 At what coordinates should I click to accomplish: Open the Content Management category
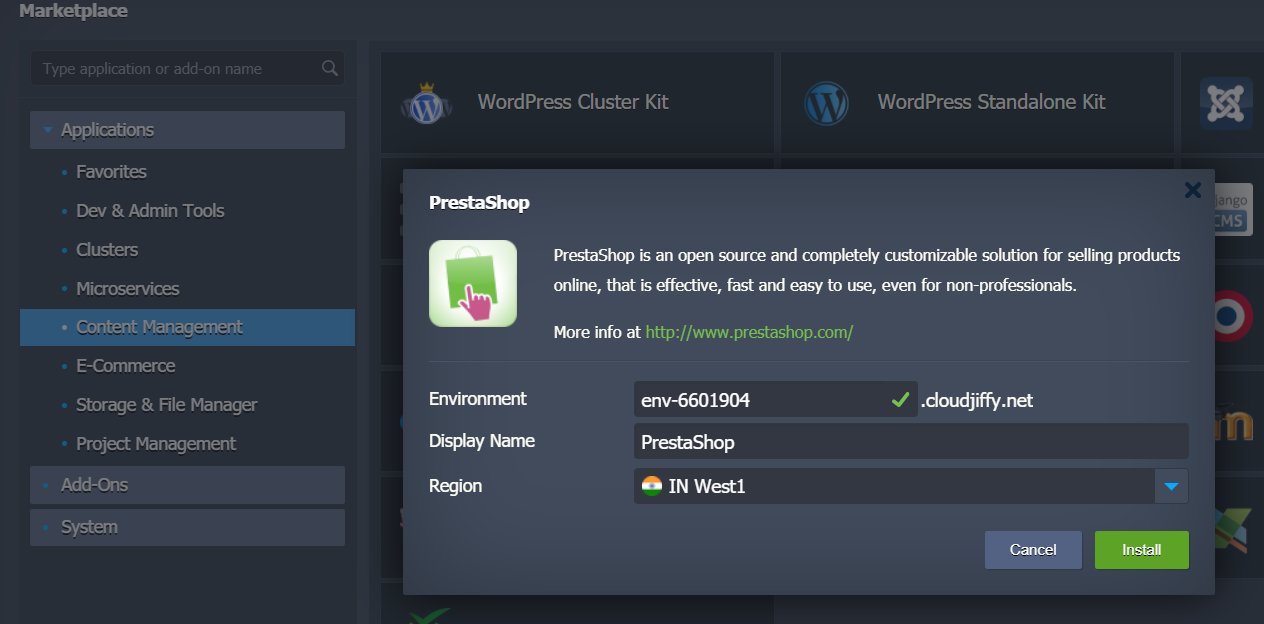[160, 327]
